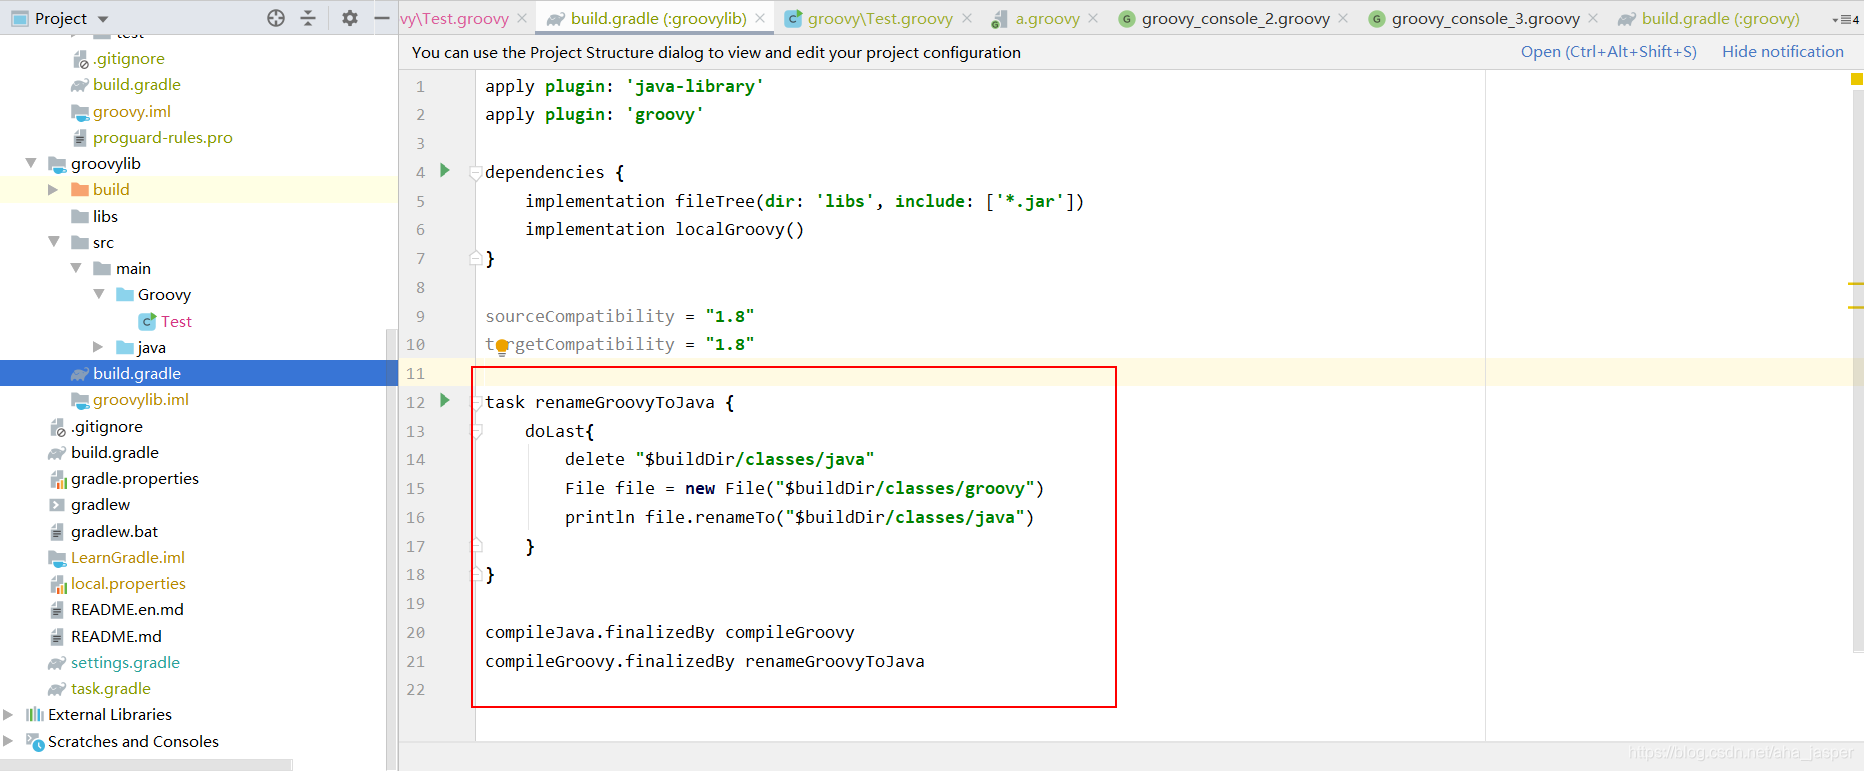Click the Project panel vertical scrollbar
Viewport: 1864px width, 771px height.
tap(391, 548)
